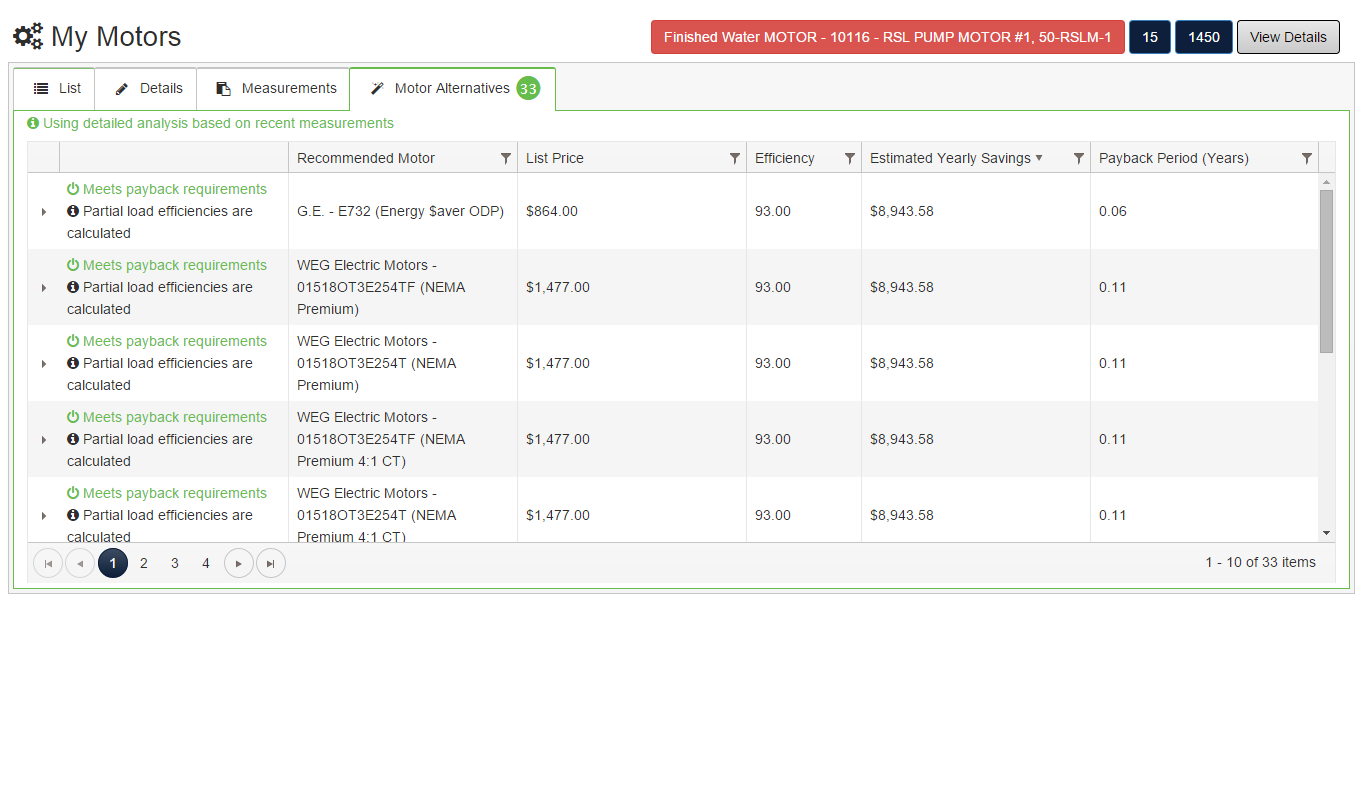Sort by Estimated Yearly Savings header
The width and height of the screenshot is (1368, 786).
pyautogui.click(x=950, y=158)
